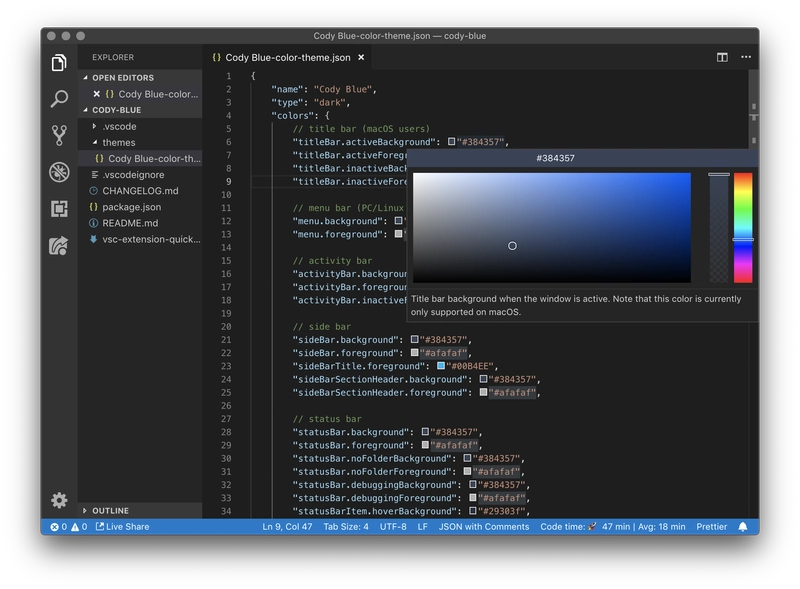
Task: Open color swatch for statusBar.debuggingForeground
Action: tap(472, 498)
